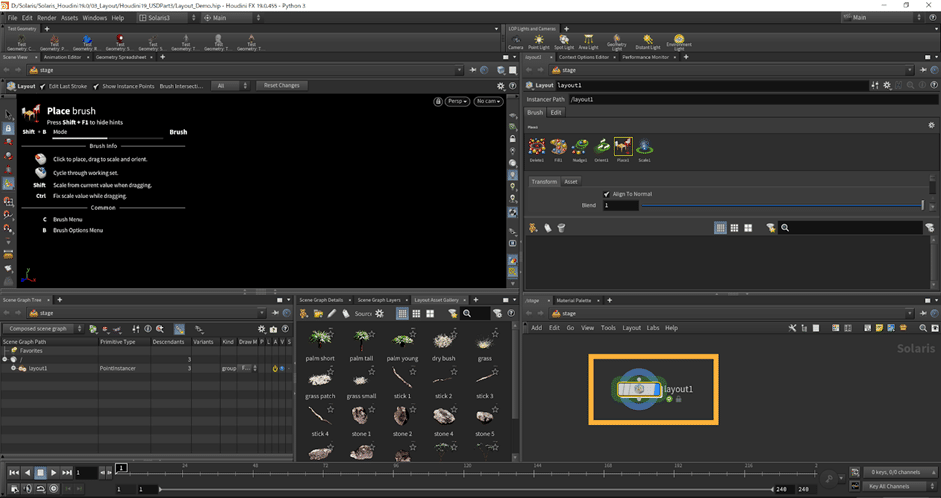Add a Distant Light from shelf
The image size is (941, 498).
tap(648, 41)
